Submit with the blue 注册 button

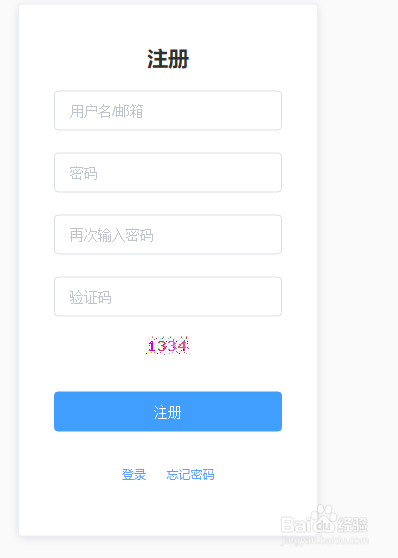pos(168,411)
